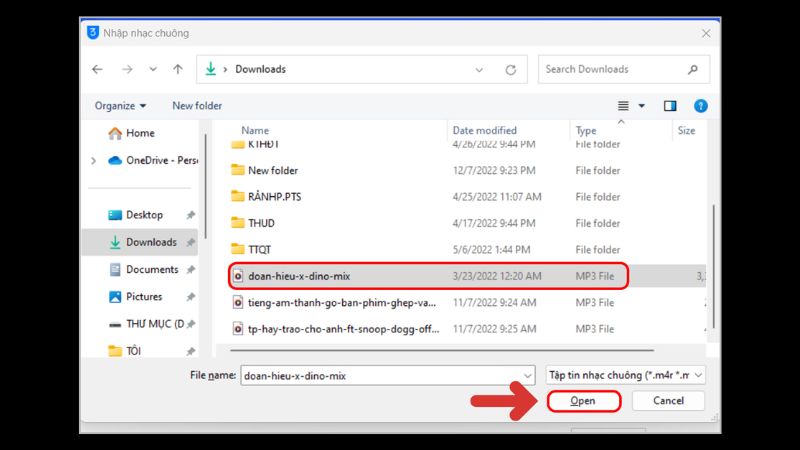Click the Back navigation arrow

(97, 69)
